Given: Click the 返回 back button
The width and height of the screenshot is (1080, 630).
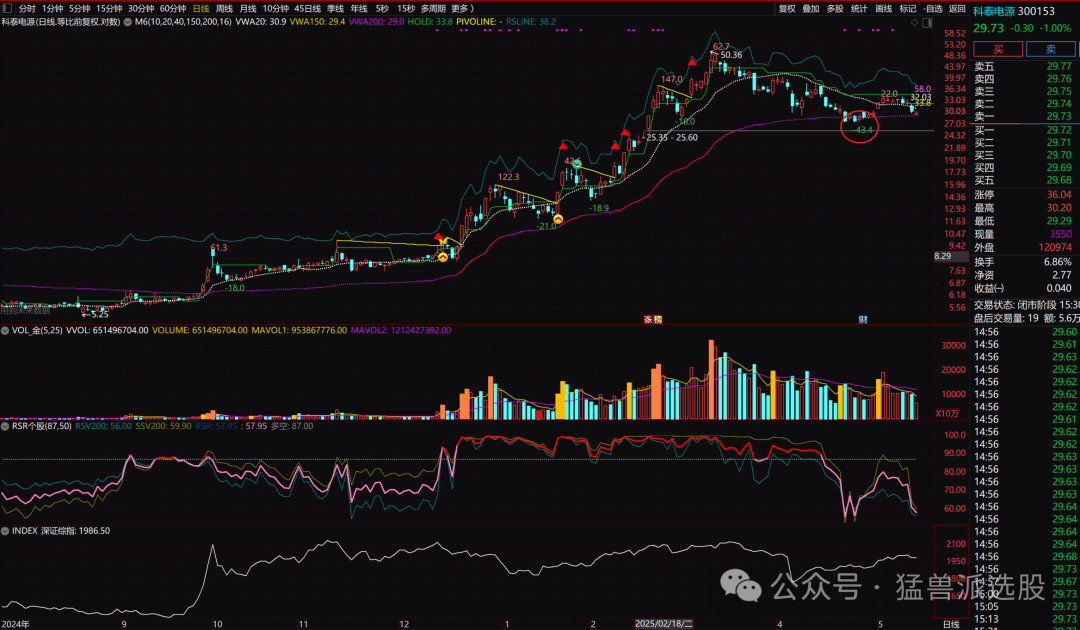Looking at the screenshot, I should point(957,8).
